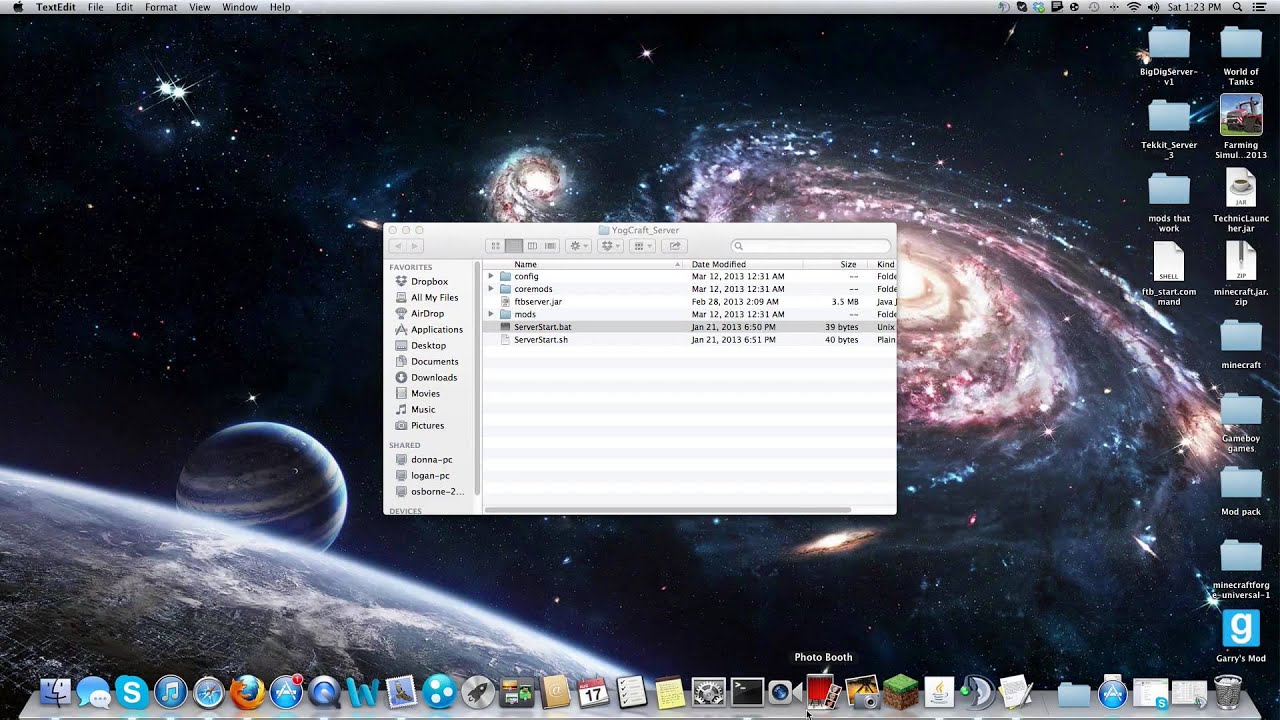Select shared computer donna-pc in sidebar
The image size is (1280, 720).
(x=431, y=460)
